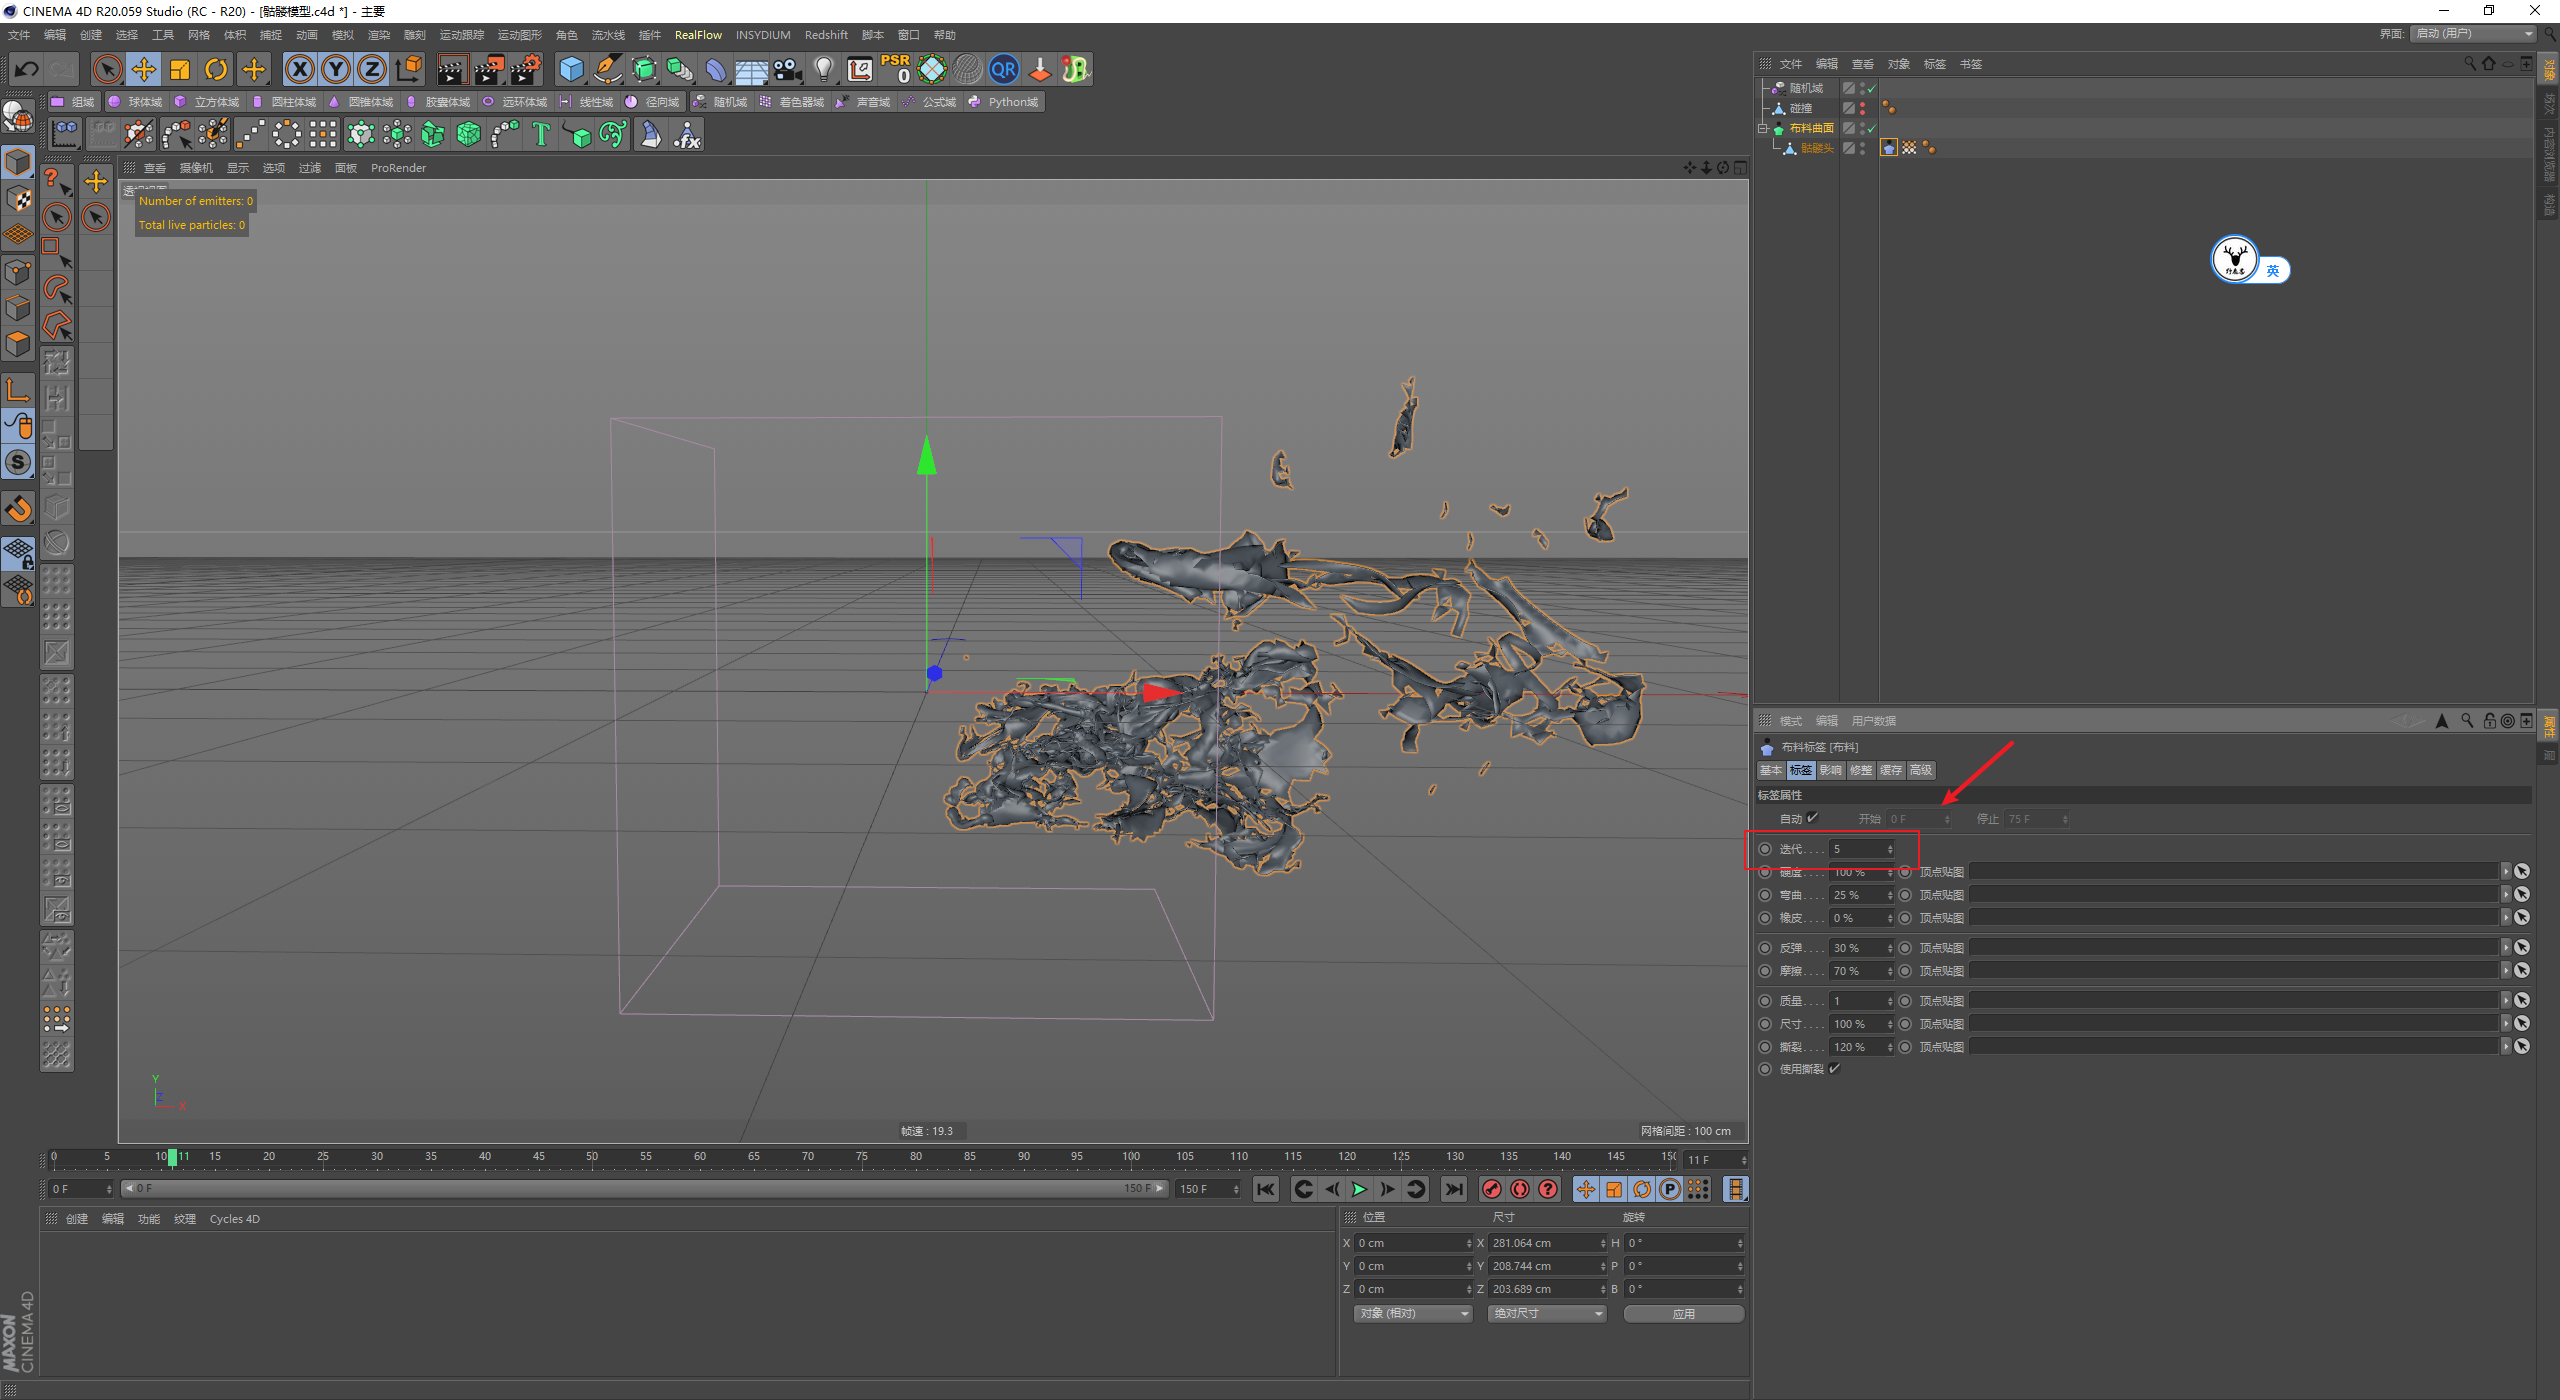Image resolution: width=2560 pixels, height=1400 pixels.
Task: Click the Camera object icon
Action: click(788, 69)
